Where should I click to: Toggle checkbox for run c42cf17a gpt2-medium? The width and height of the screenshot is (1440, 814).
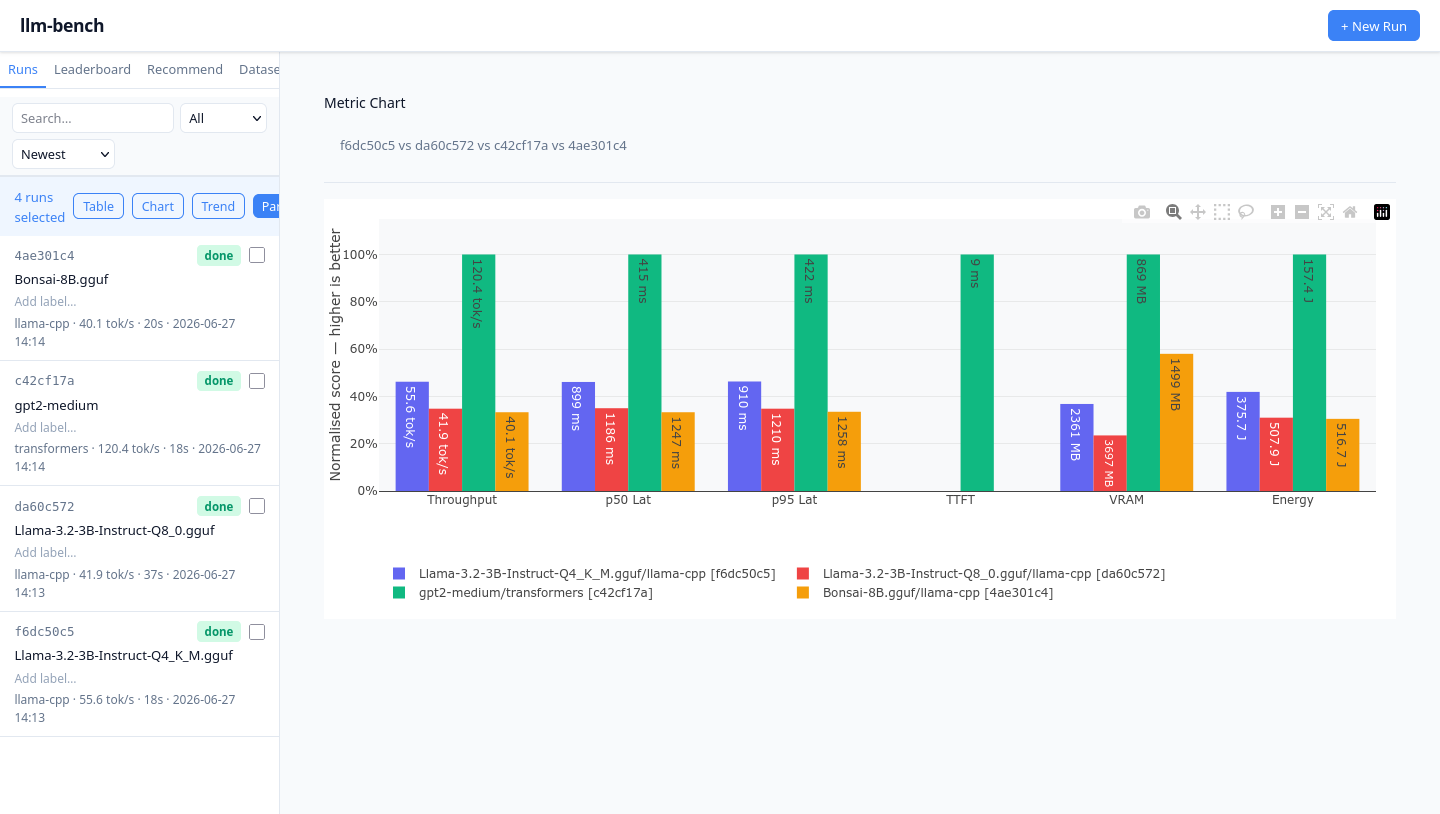pos(257,381)
